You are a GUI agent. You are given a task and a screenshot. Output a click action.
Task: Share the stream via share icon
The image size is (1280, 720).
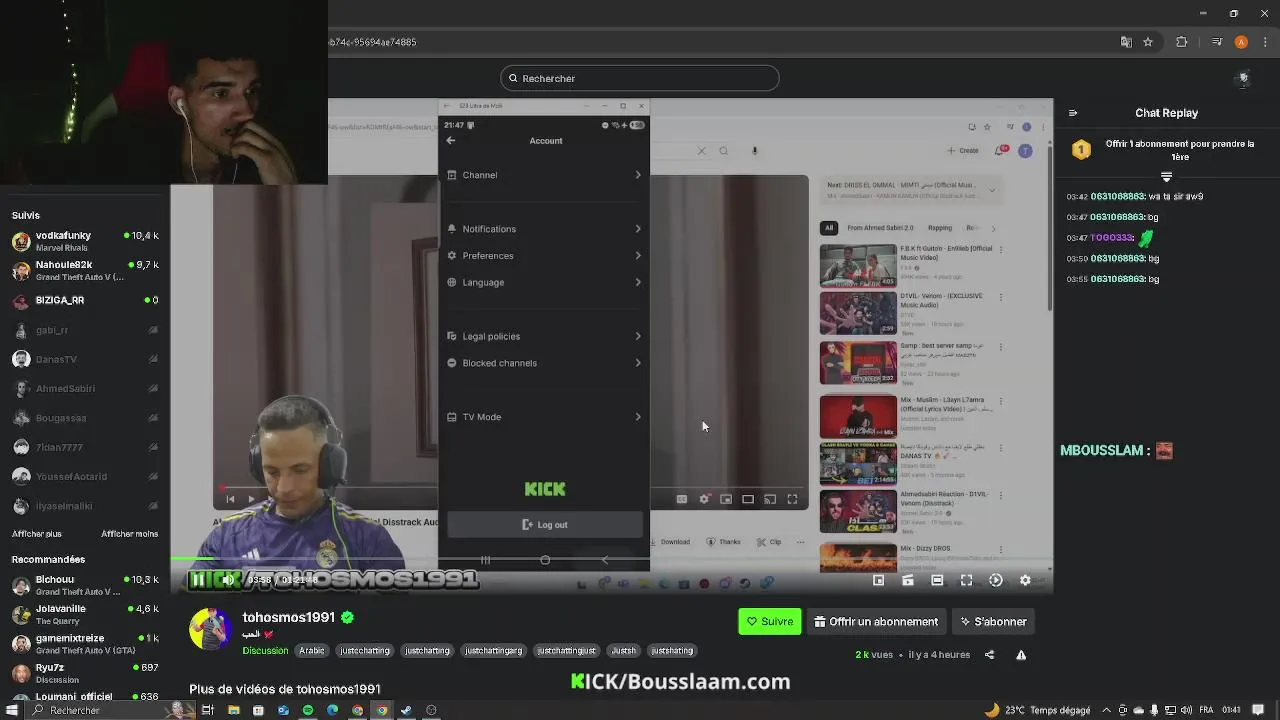990,655
